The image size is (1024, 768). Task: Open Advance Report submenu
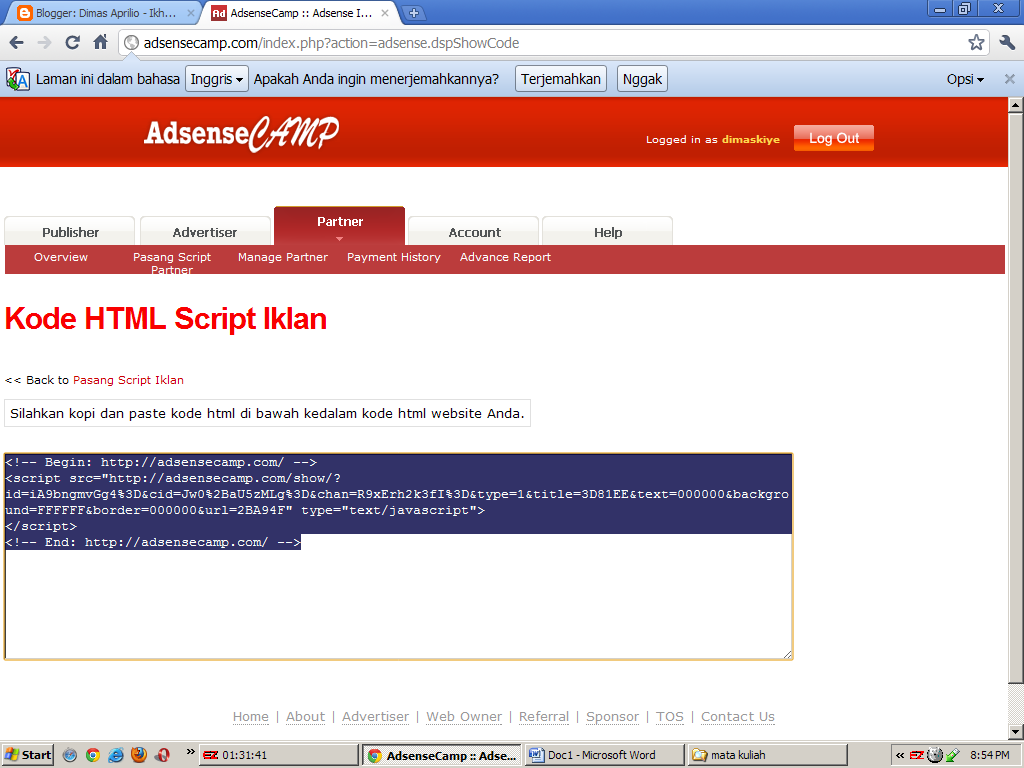pyautogui.click(x=505, y=257)
